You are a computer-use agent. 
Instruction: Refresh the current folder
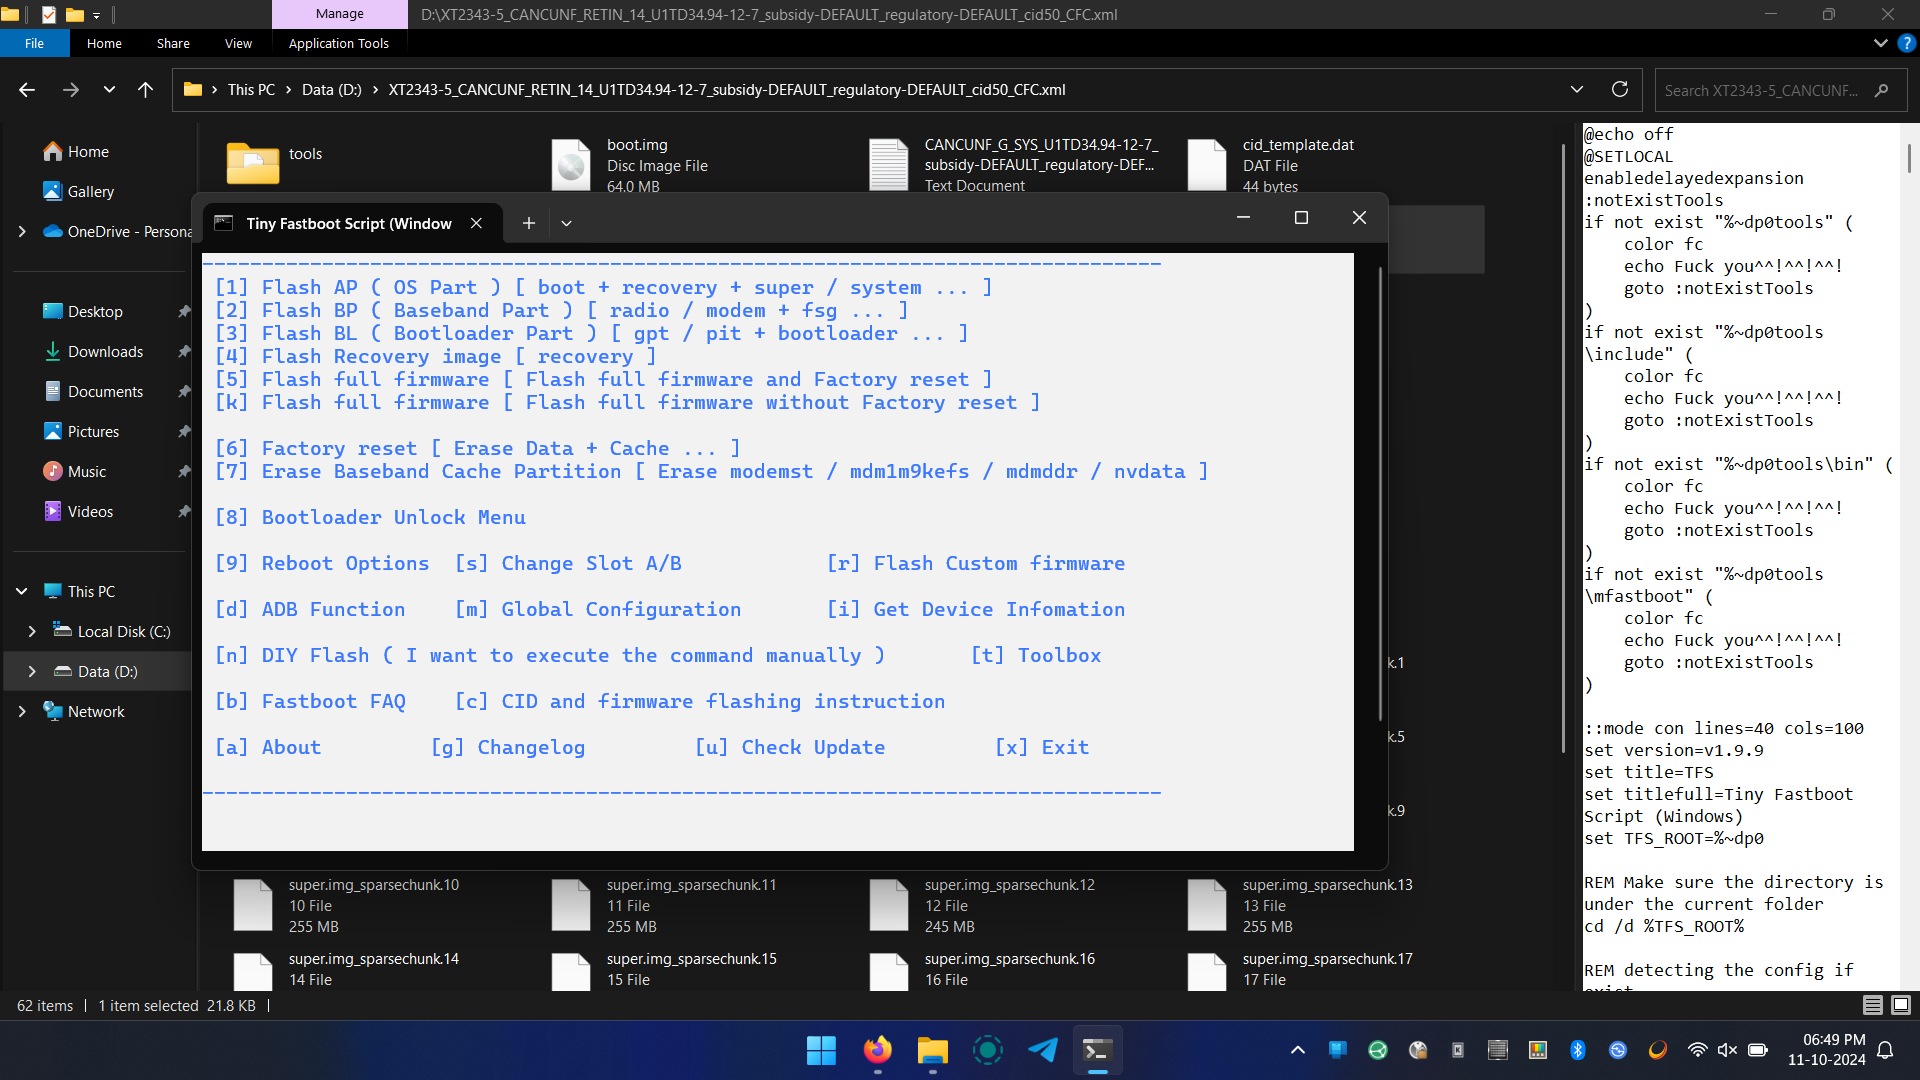[x=1620, y=89]
